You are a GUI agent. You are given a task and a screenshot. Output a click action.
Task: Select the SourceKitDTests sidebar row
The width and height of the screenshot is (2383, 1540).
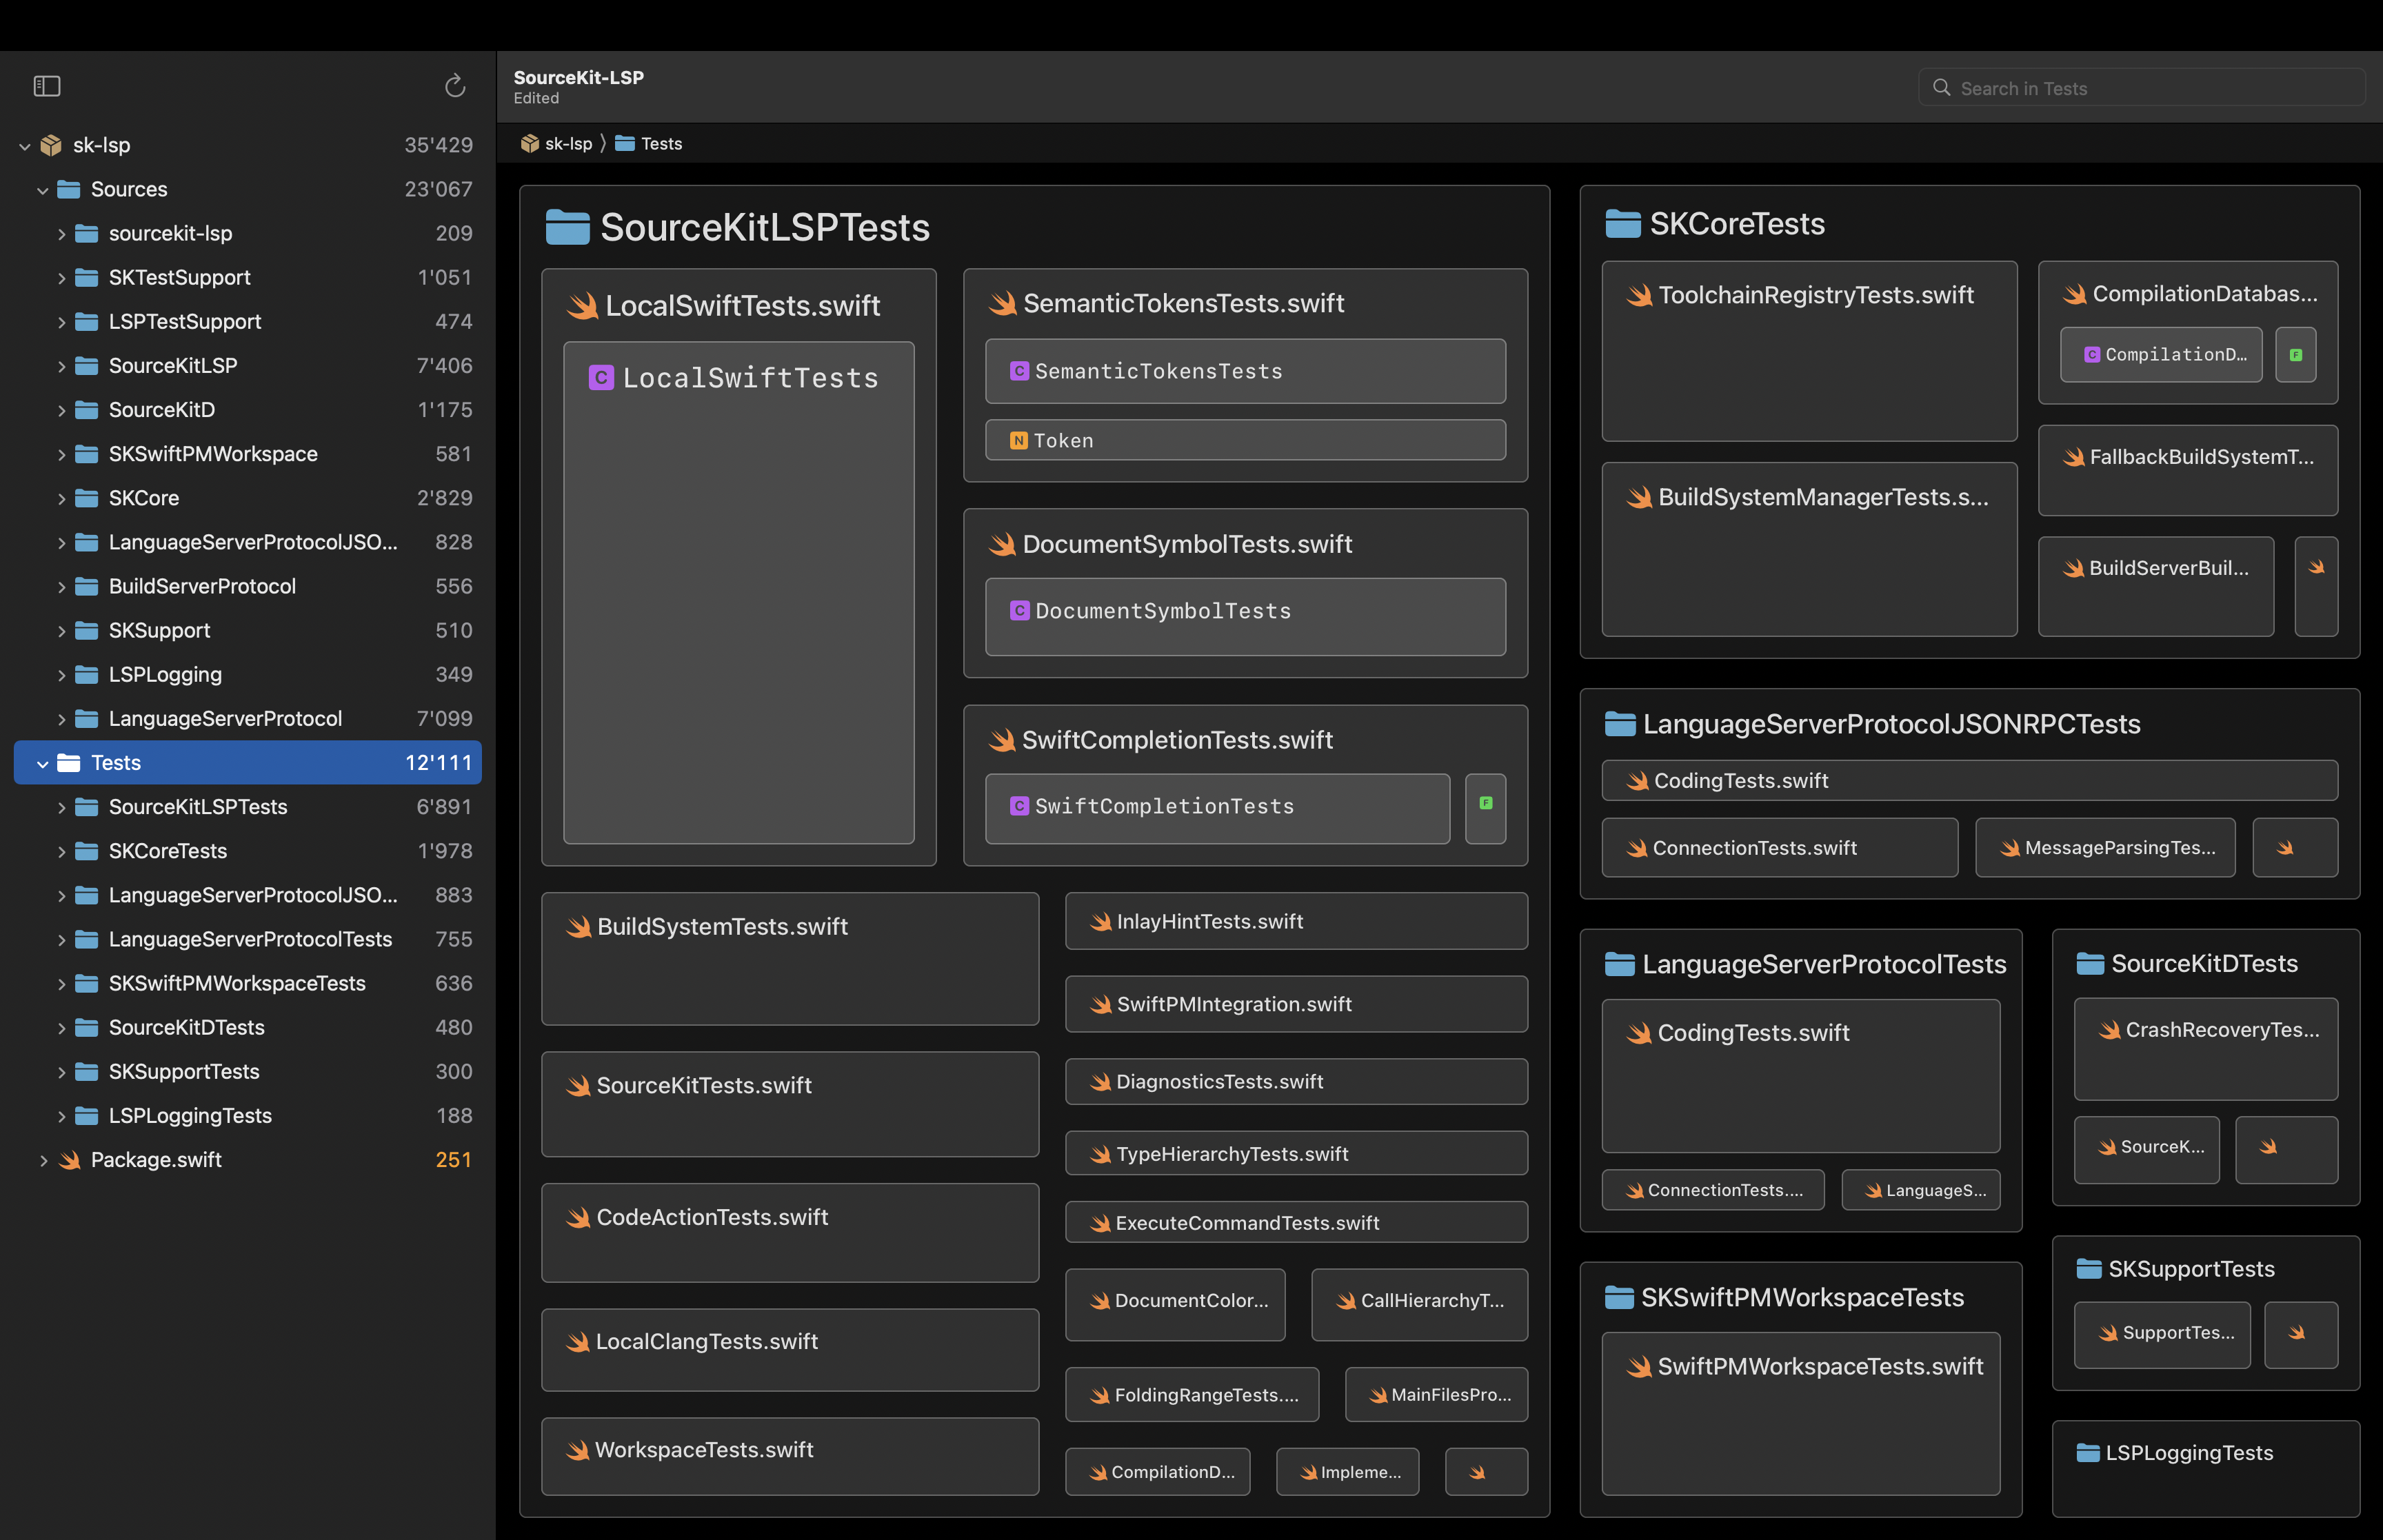click(x=247, y=1027)
